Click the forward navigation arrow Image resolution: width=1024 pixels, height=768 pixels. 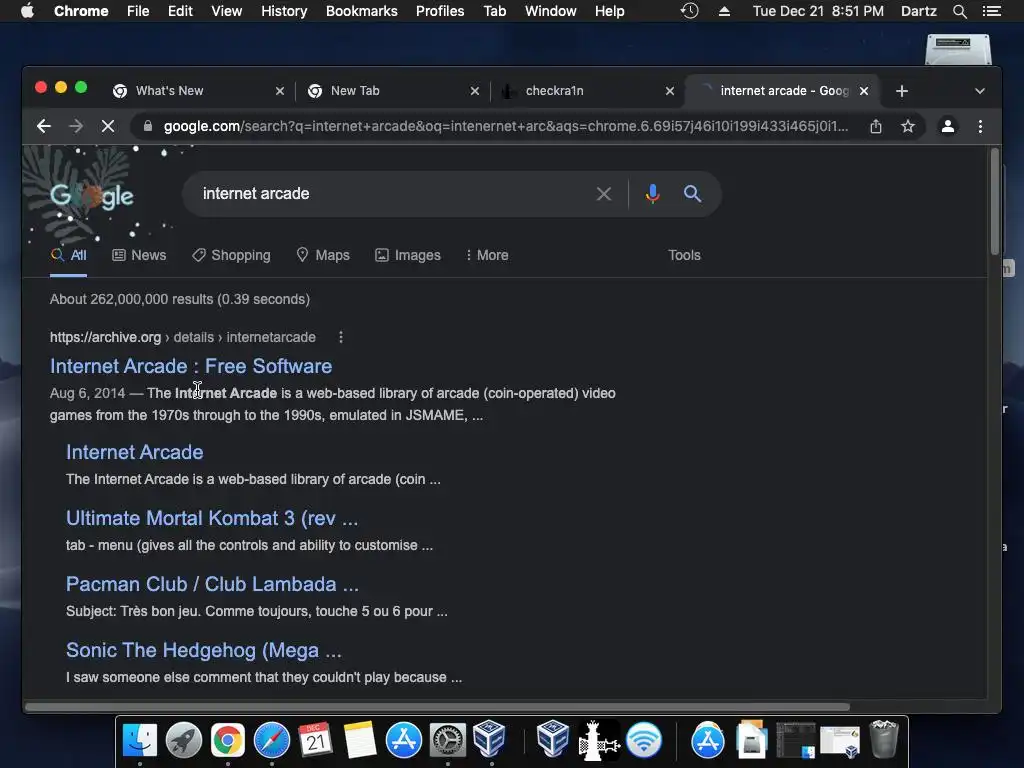[76, 126]
